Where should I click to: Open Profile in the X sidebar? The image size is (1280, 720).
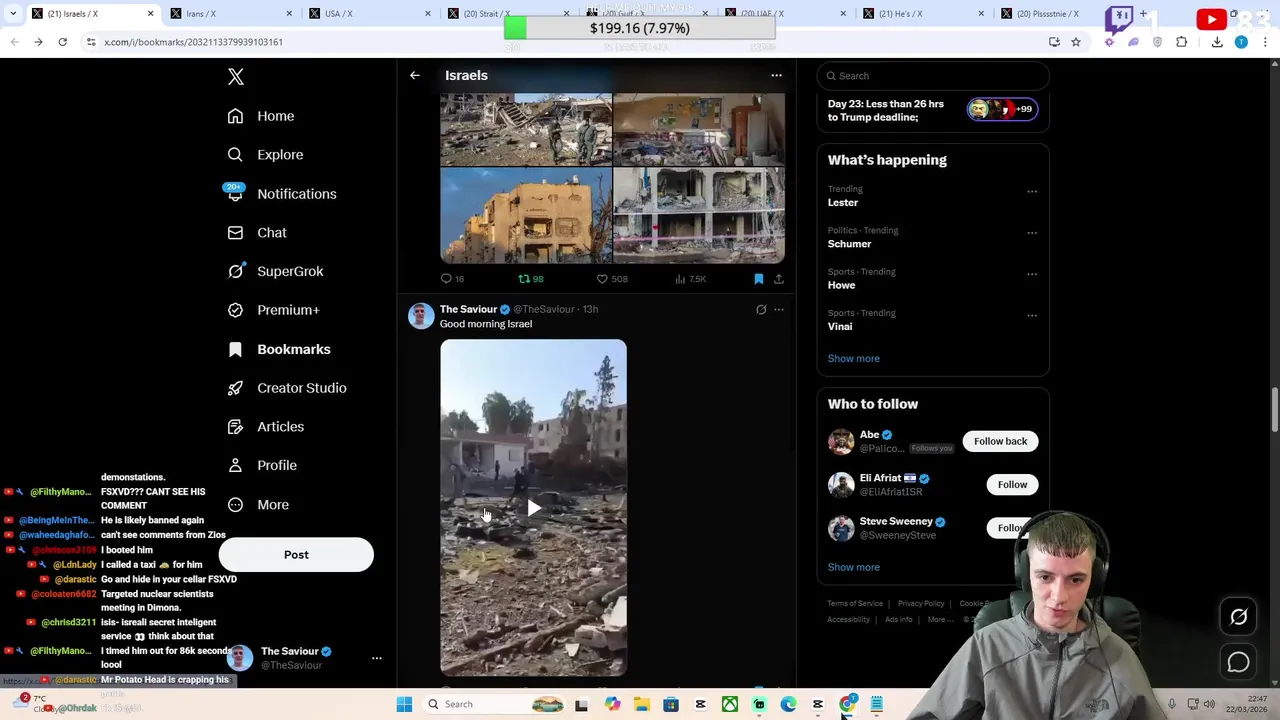[262, 465]
